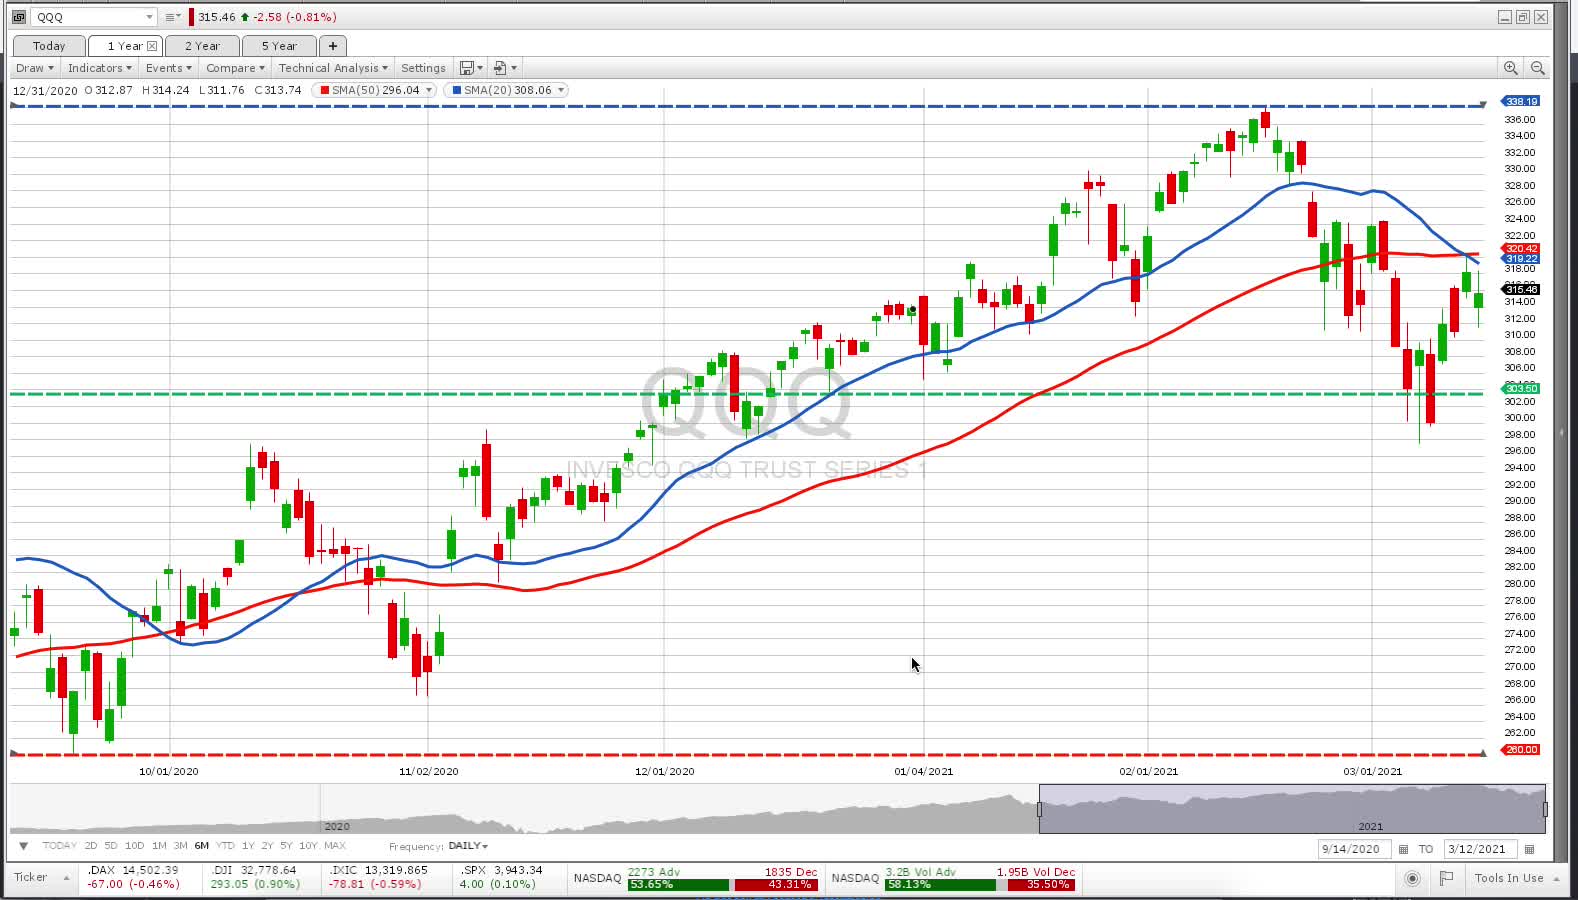
Task: Open the SMA(20) indicator dropdown
Action: pyautogui.click(x=561, y=90)
